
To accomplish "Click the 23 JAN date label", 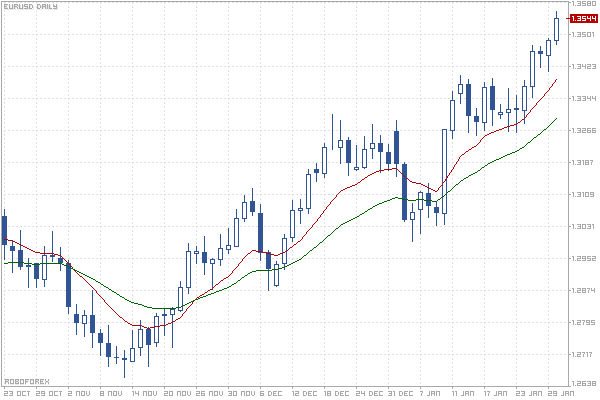I will (529, 393).
